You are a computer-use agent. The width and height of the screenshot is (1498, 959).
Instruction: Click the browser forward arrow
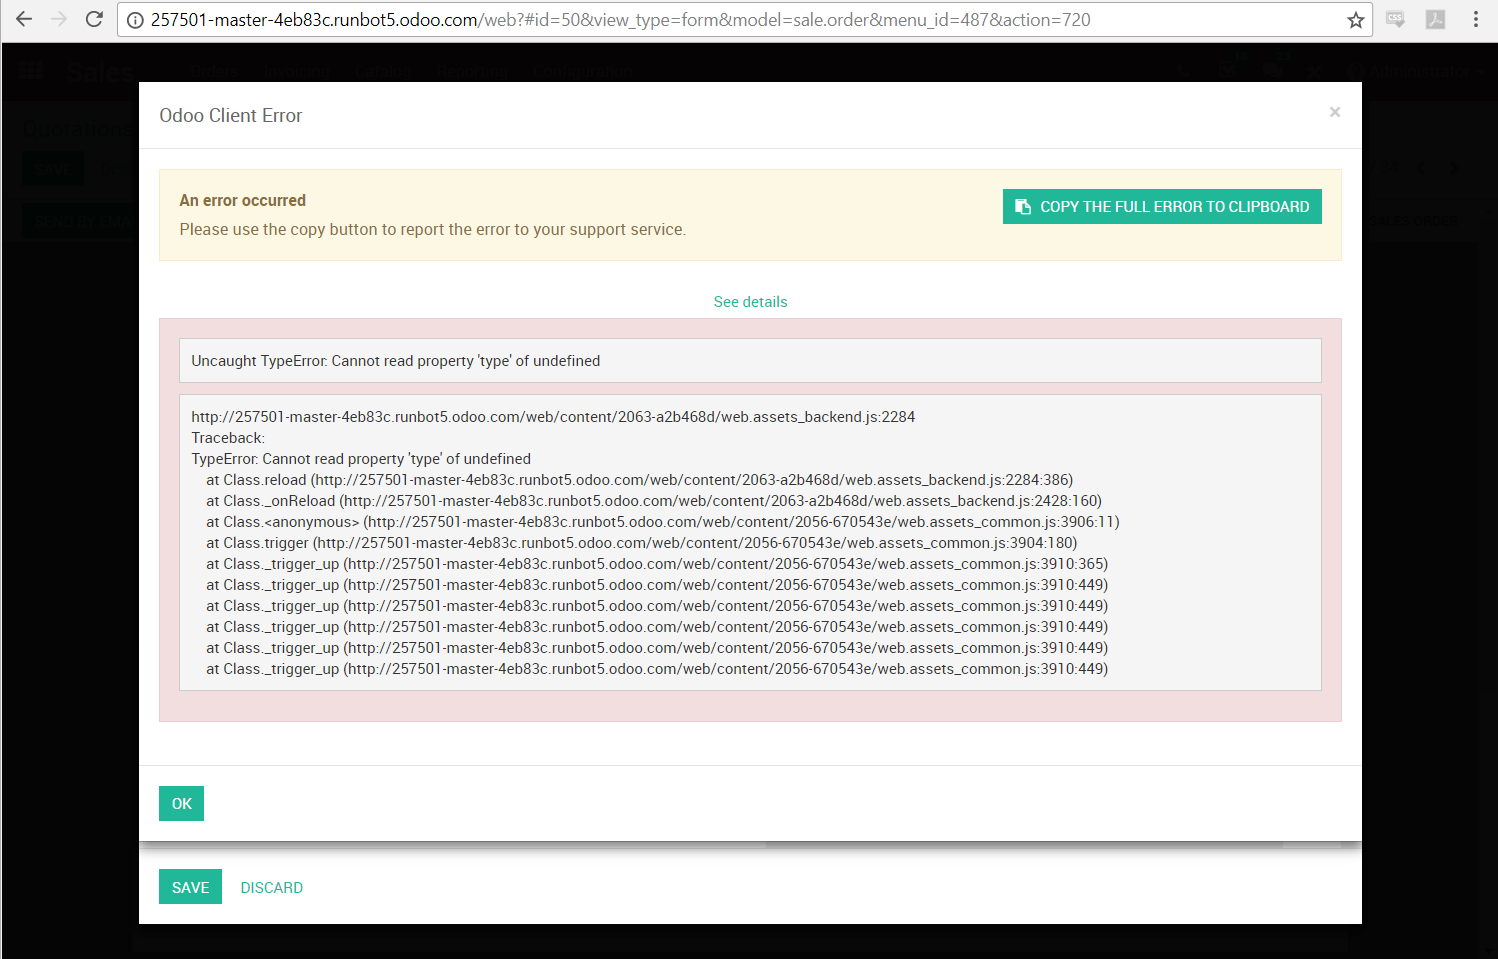click(59, 19)
